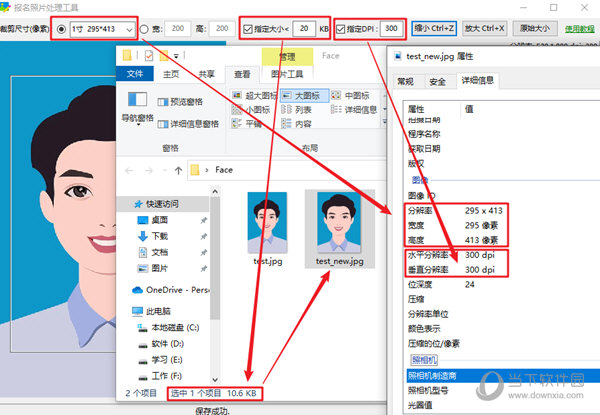Click the up-one-level arrow in Explorer
600x415 pixels.
point(178,171)
